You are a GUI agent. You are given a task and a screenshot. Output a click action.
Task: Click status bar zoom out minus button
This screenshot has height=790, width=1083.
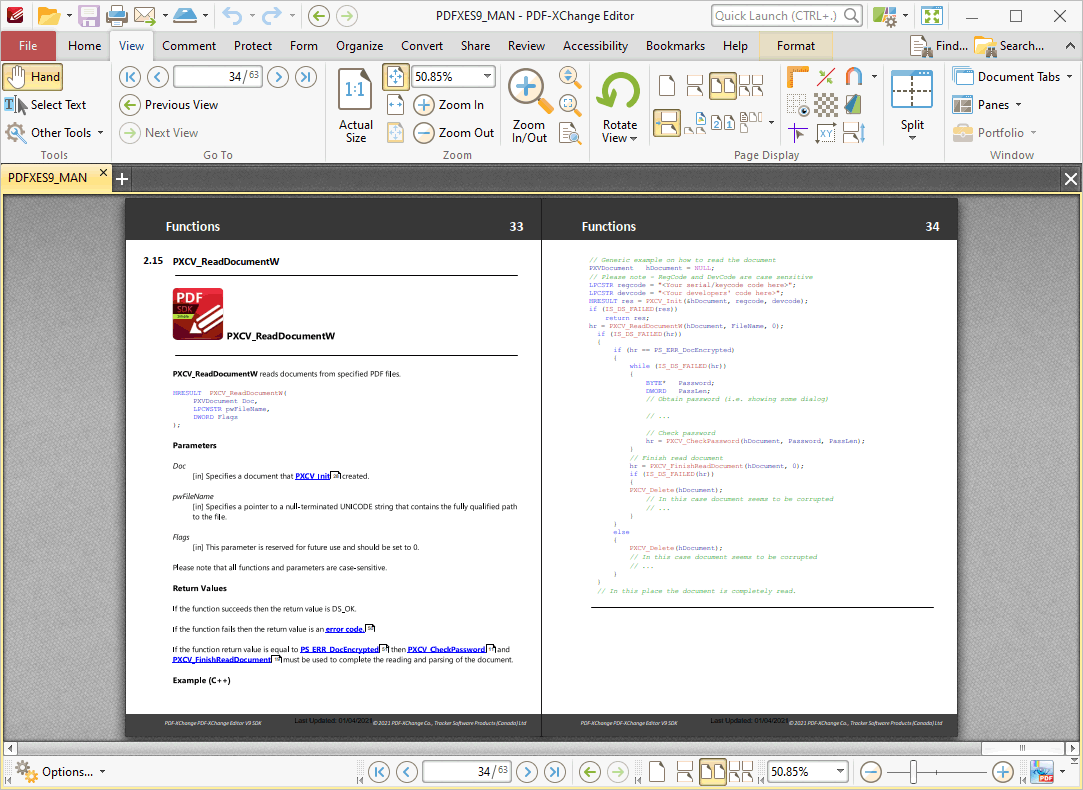(x=870, y=771)
